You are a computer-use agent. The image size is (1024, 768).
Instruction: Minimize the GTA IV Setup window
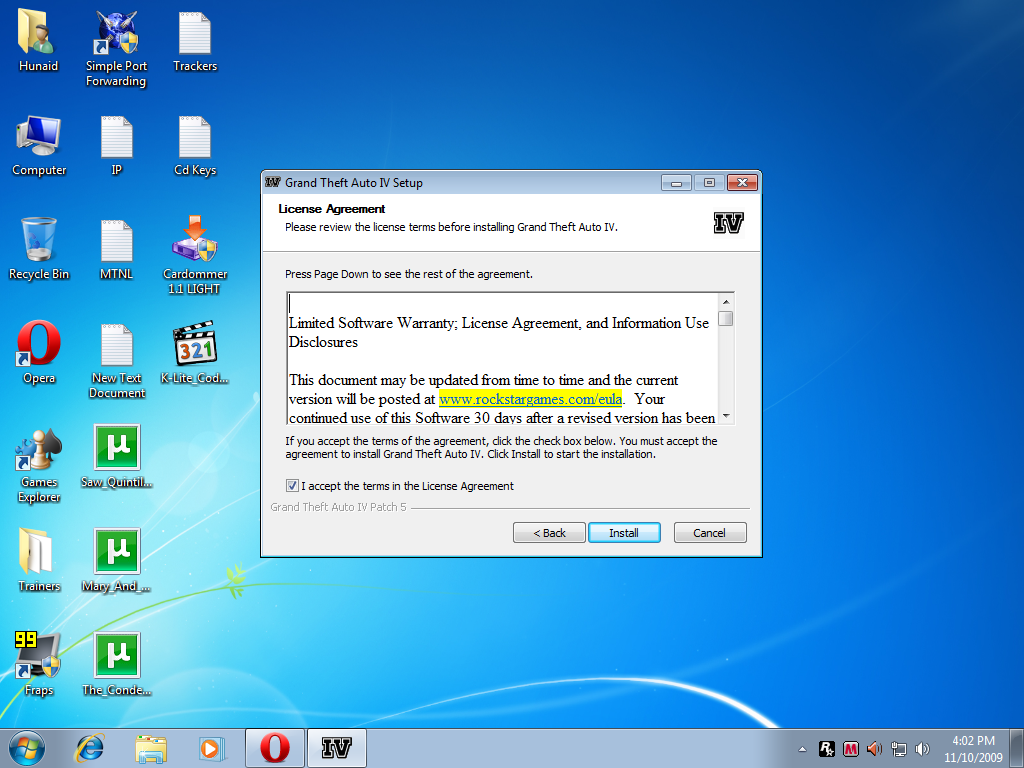click(x=676, y=183)
